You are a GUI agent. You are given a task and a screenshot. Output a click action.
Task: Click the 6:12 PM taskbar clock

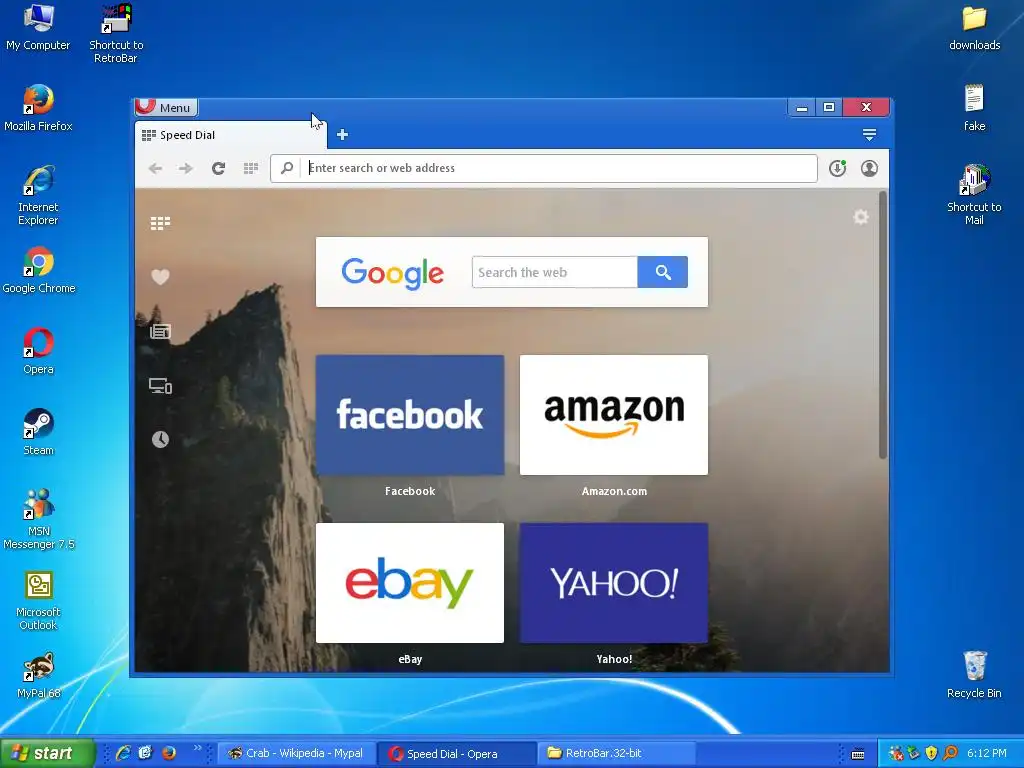point(986,754)
